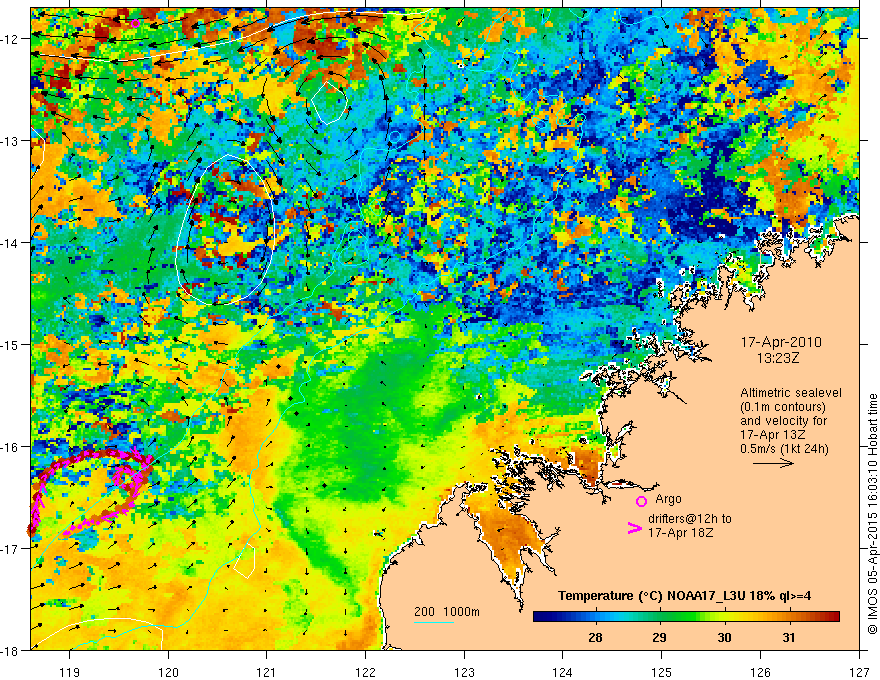
Task: Click the longitude axis label 125
Action: point(662,672)
